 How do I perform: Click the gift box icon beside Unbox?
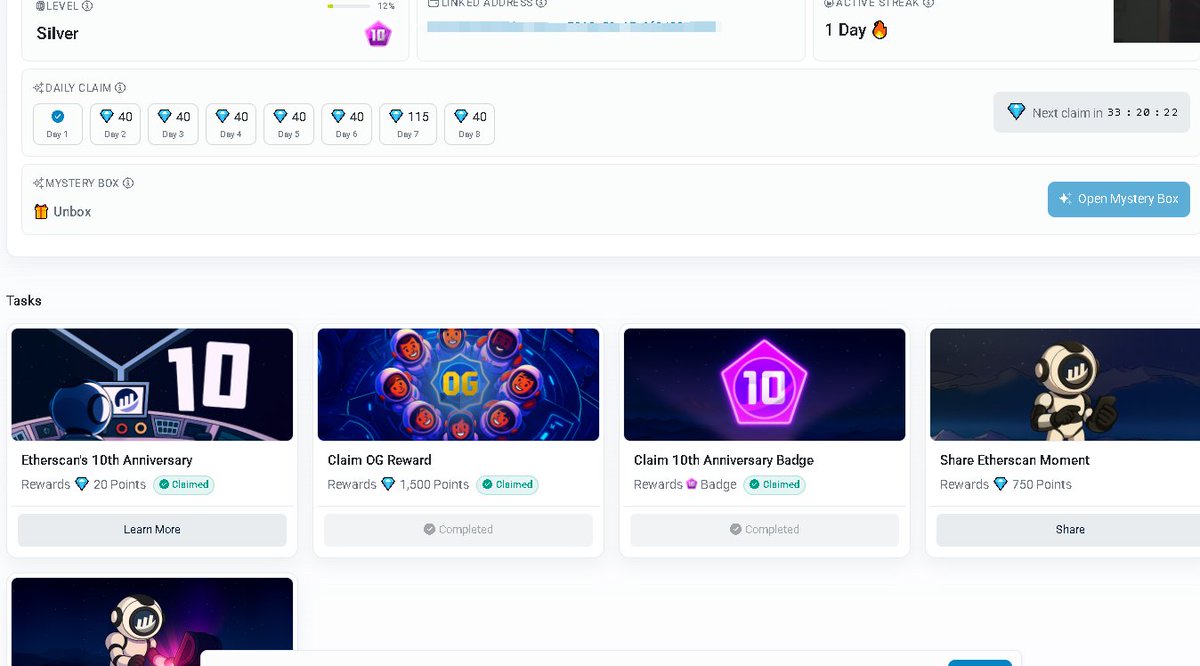[41, 211]
